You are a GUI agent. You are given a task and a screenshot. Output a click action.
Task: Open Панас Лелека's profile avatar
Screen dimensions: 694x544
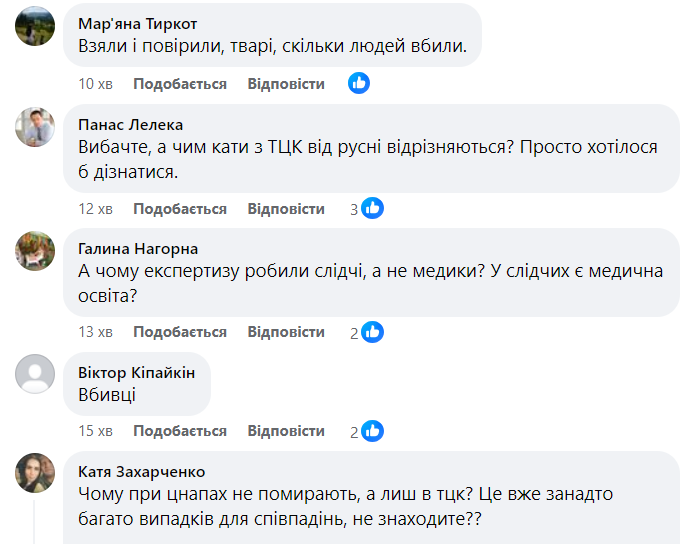click(x=35, y=126)
